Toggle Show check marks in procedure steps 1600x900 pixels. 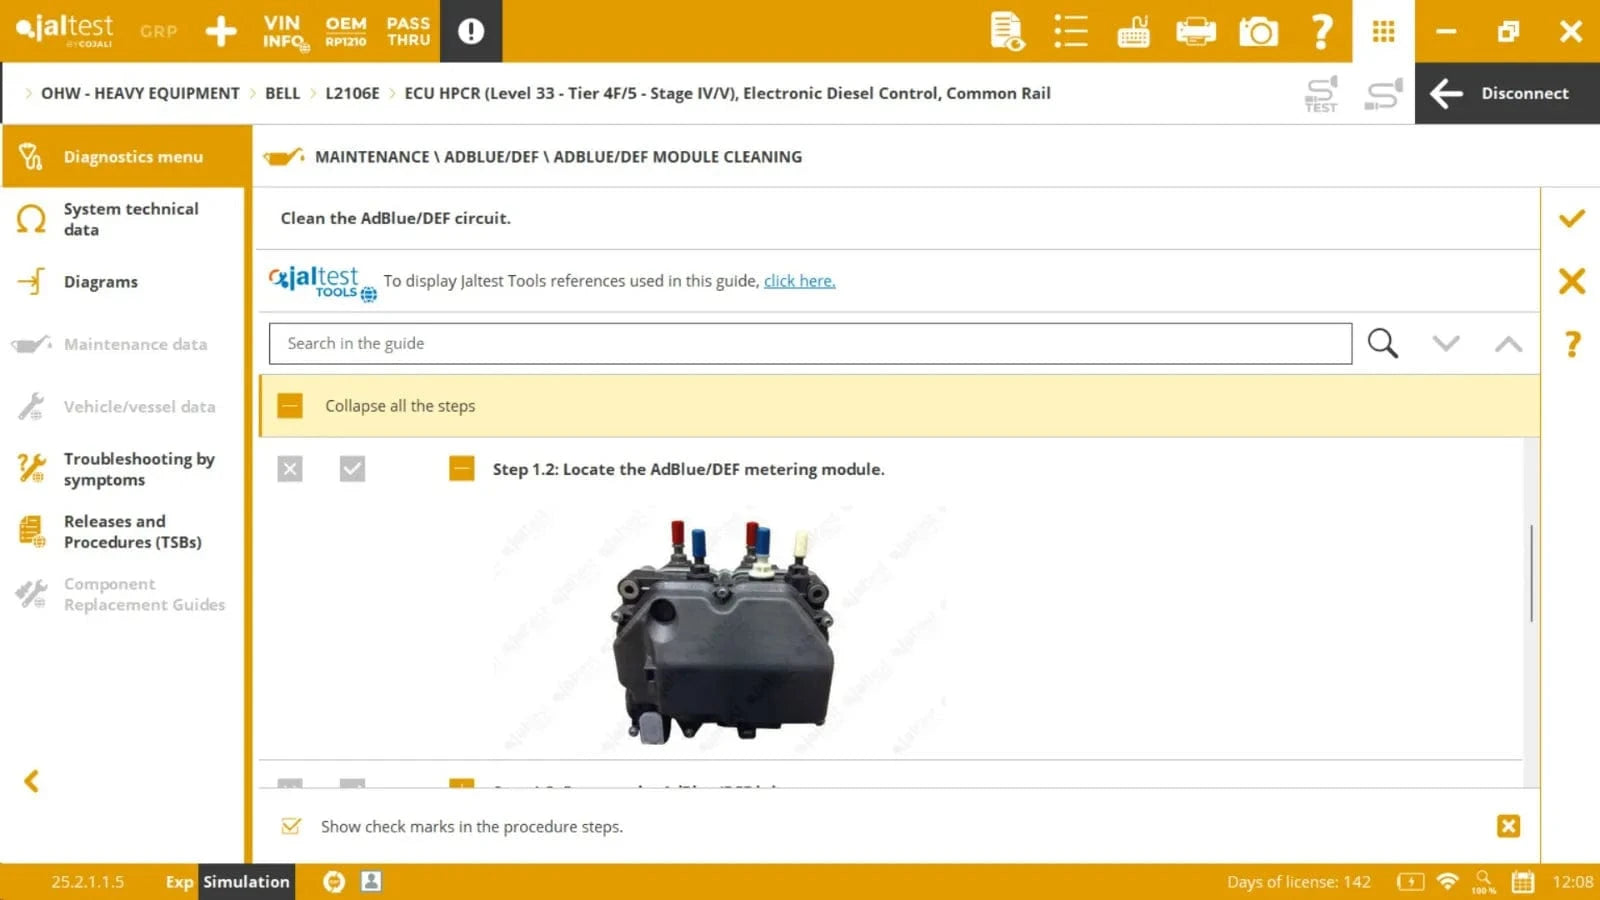coord(291,826)
